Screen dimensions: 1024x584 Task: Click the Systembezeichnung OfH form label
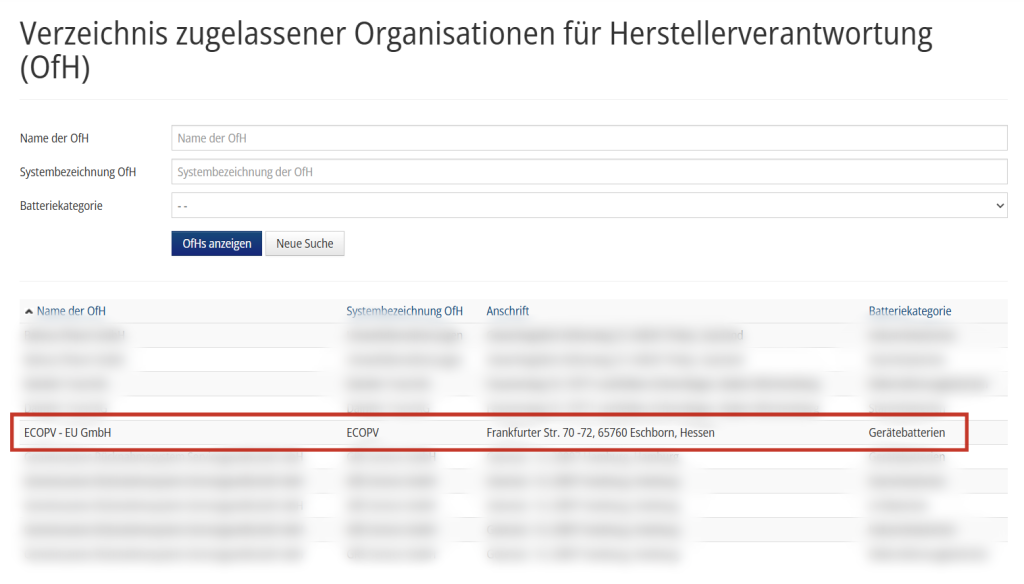click(78, 172)
